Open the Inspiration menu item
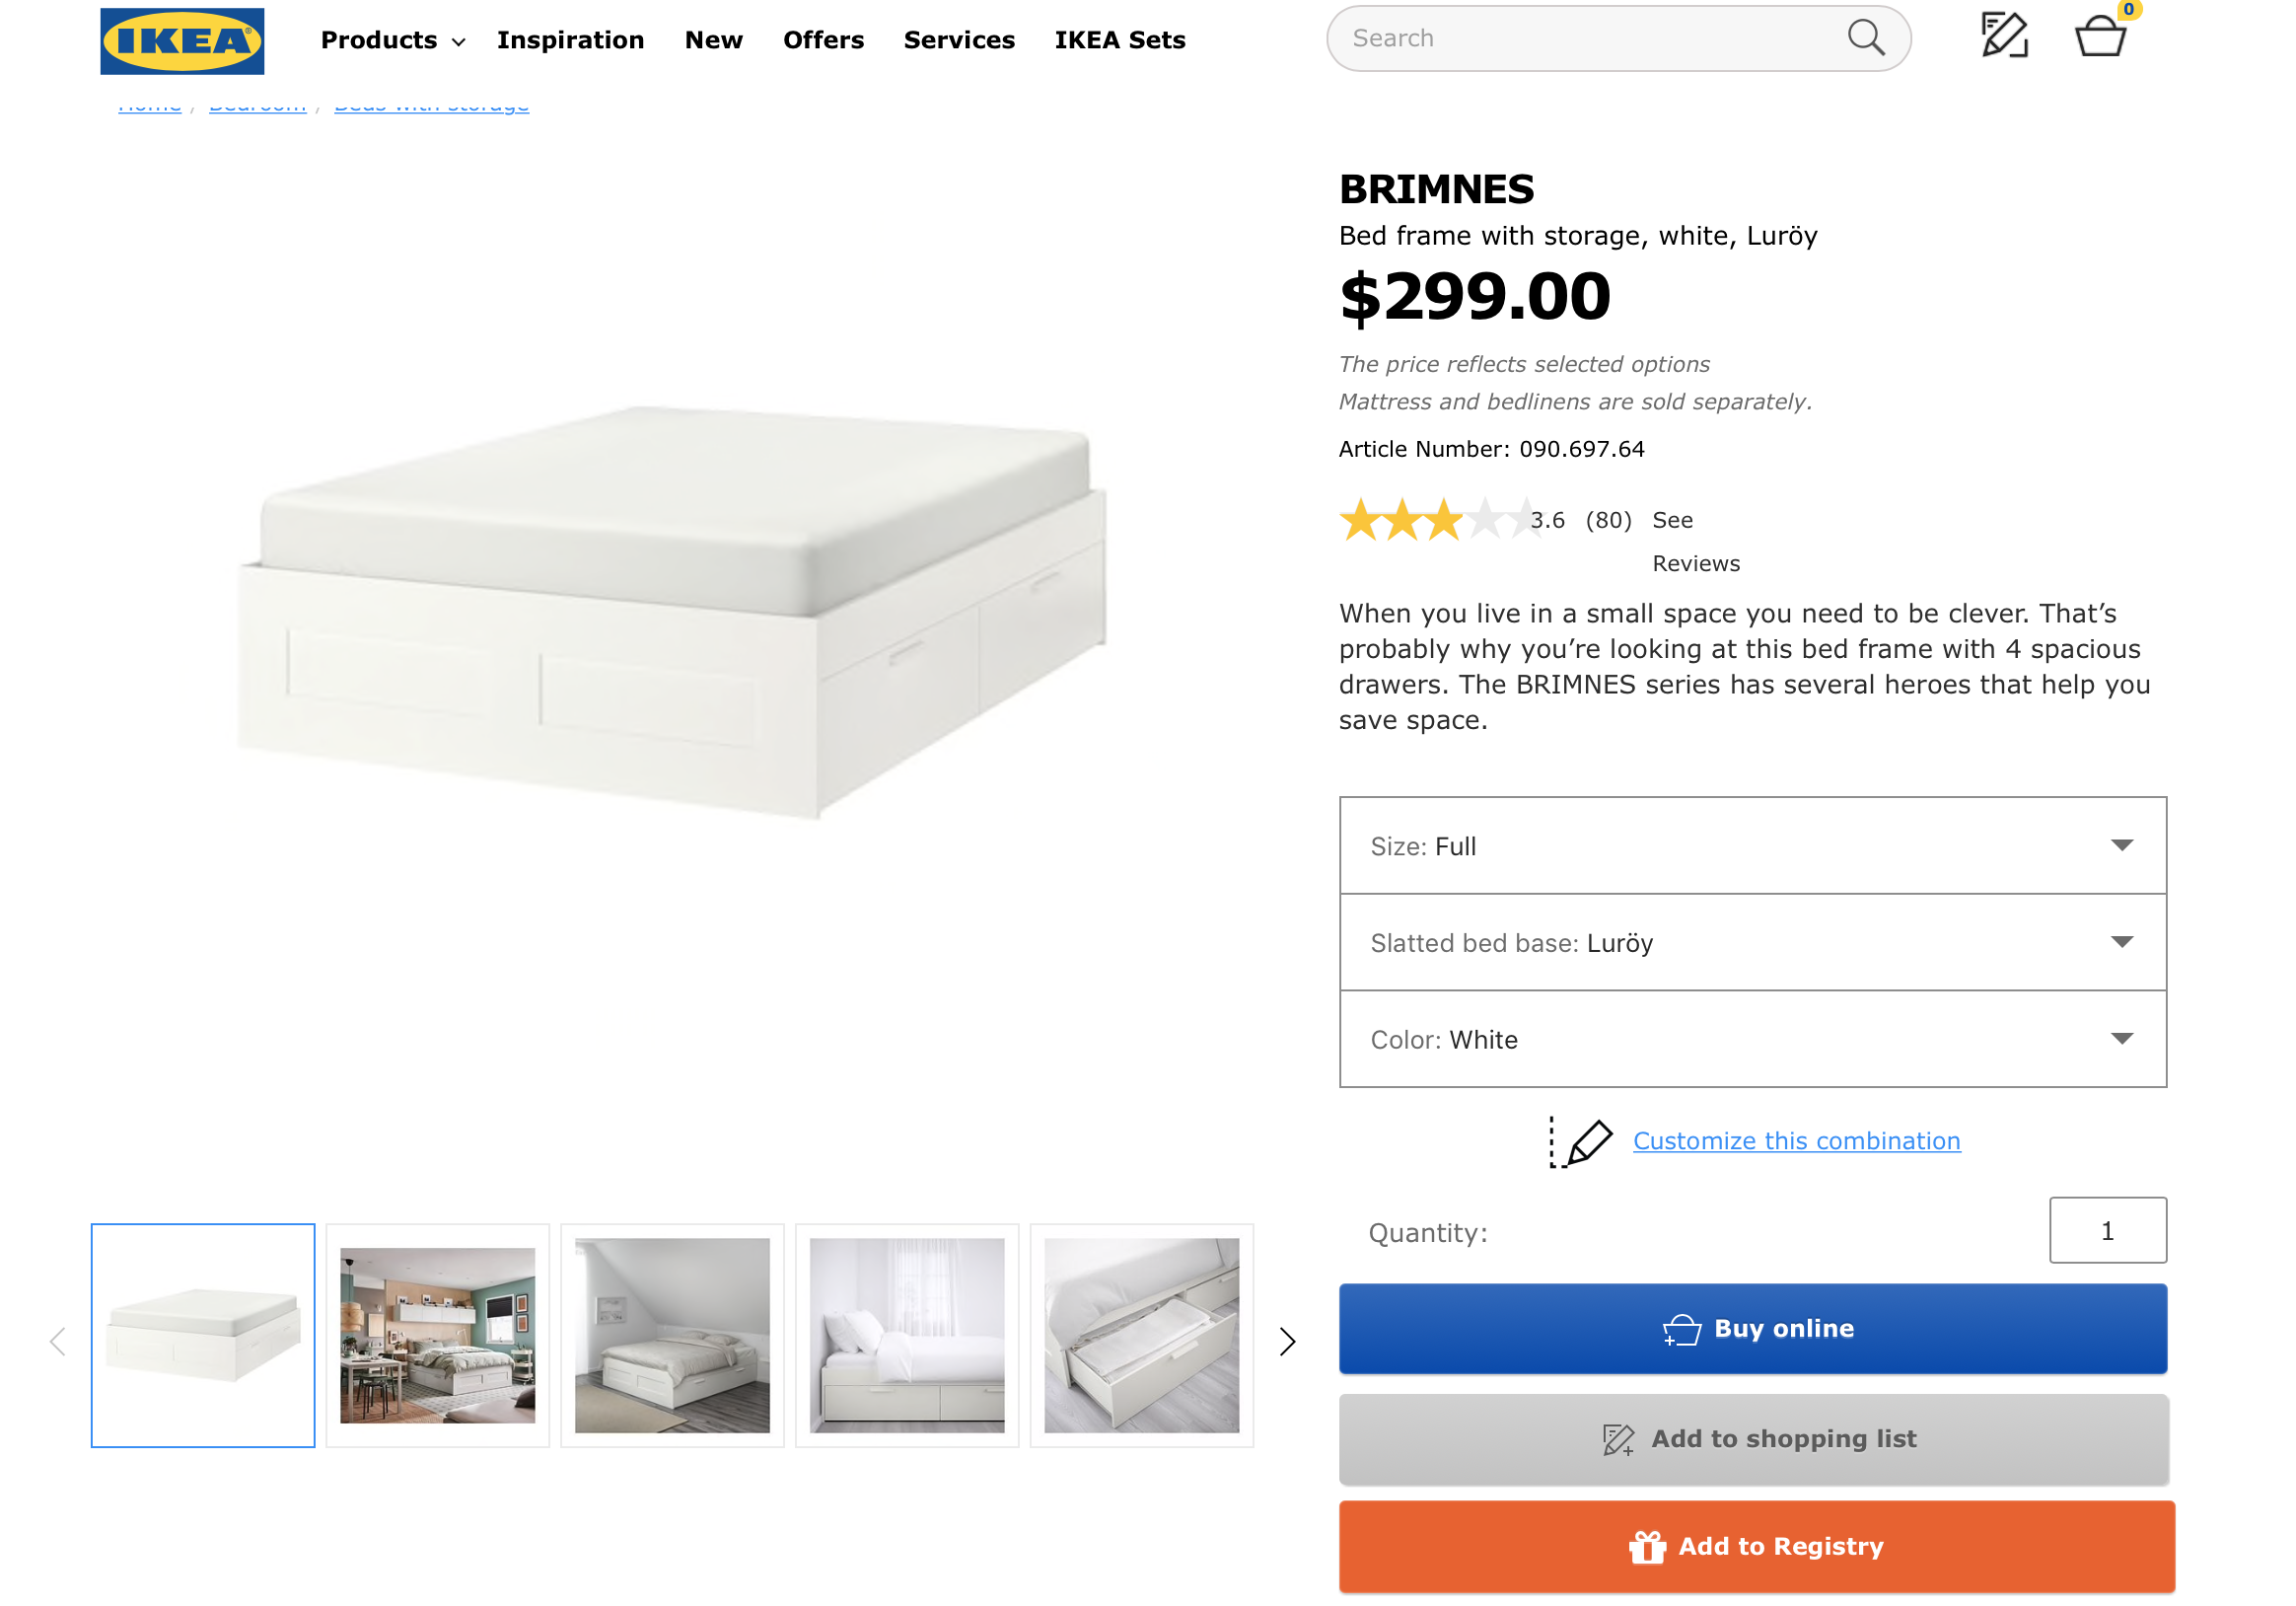 point(570,40)
